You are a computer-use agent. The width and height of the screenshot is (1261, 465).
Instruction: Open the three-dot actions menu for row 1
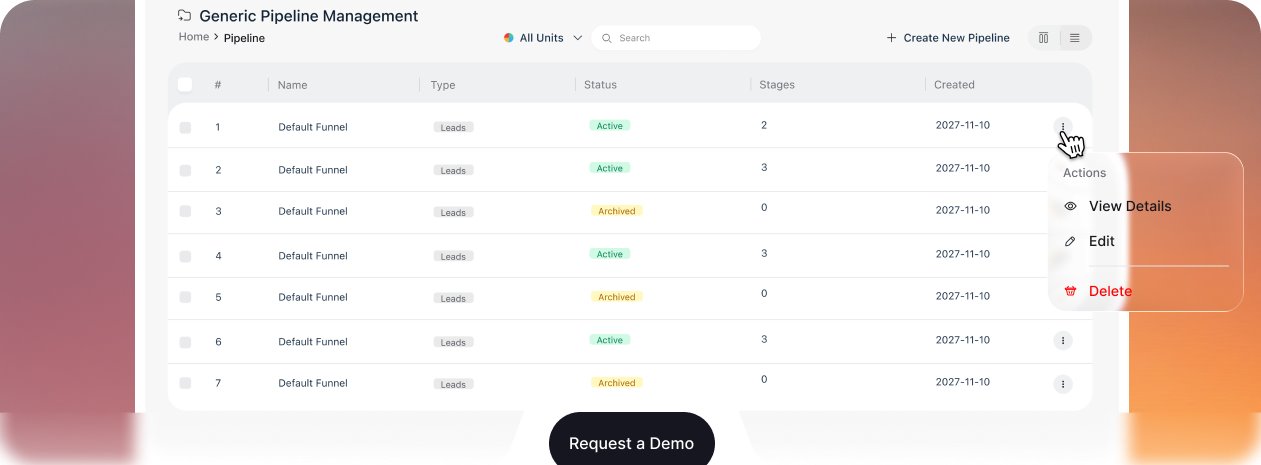pyautogui.click(x=1063, y=127)
